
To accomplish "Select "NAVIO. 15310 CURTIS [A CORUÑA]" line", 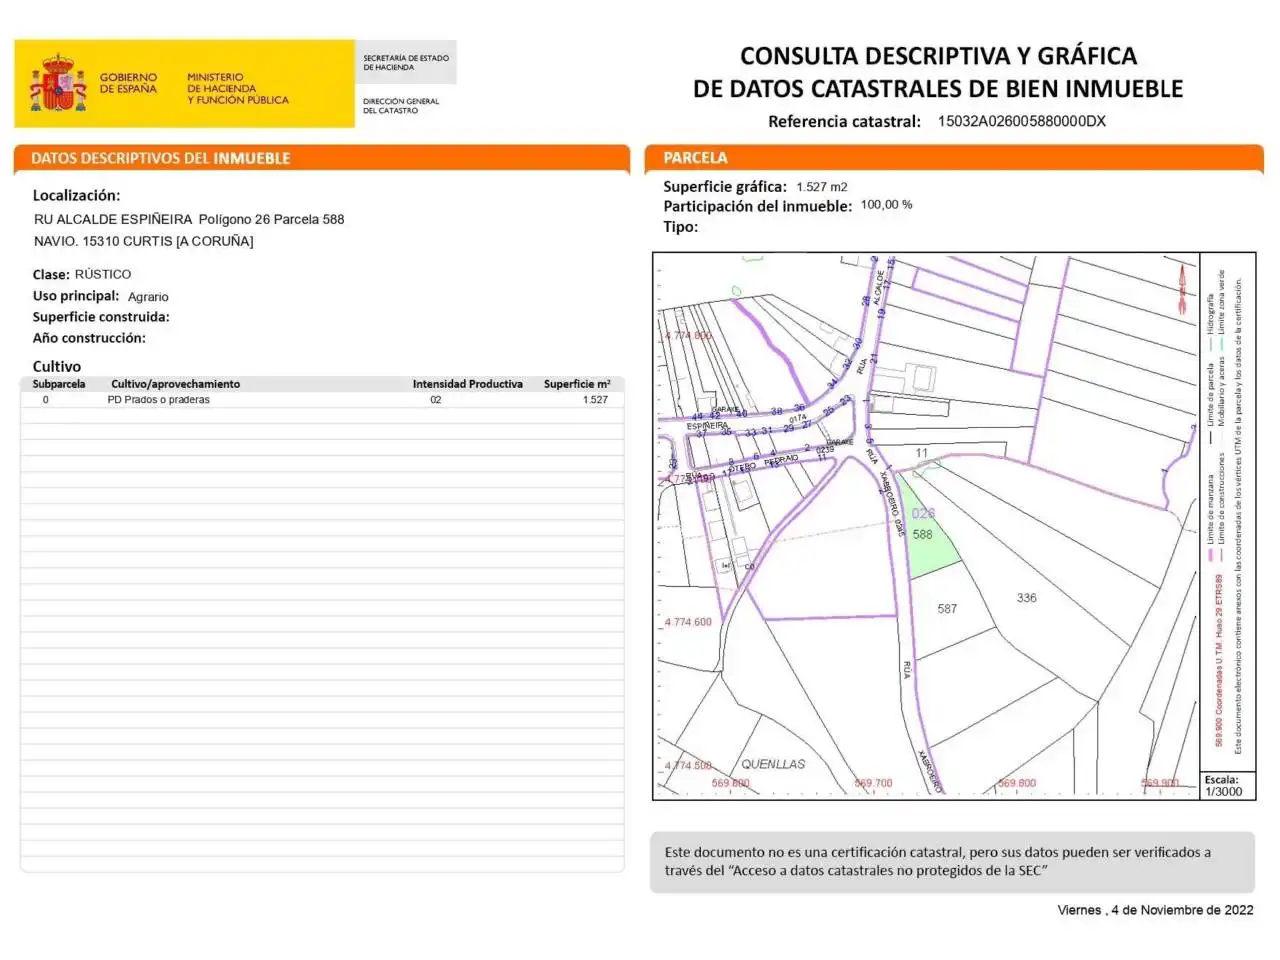I will pyautogui.click(x=143, y=241).
